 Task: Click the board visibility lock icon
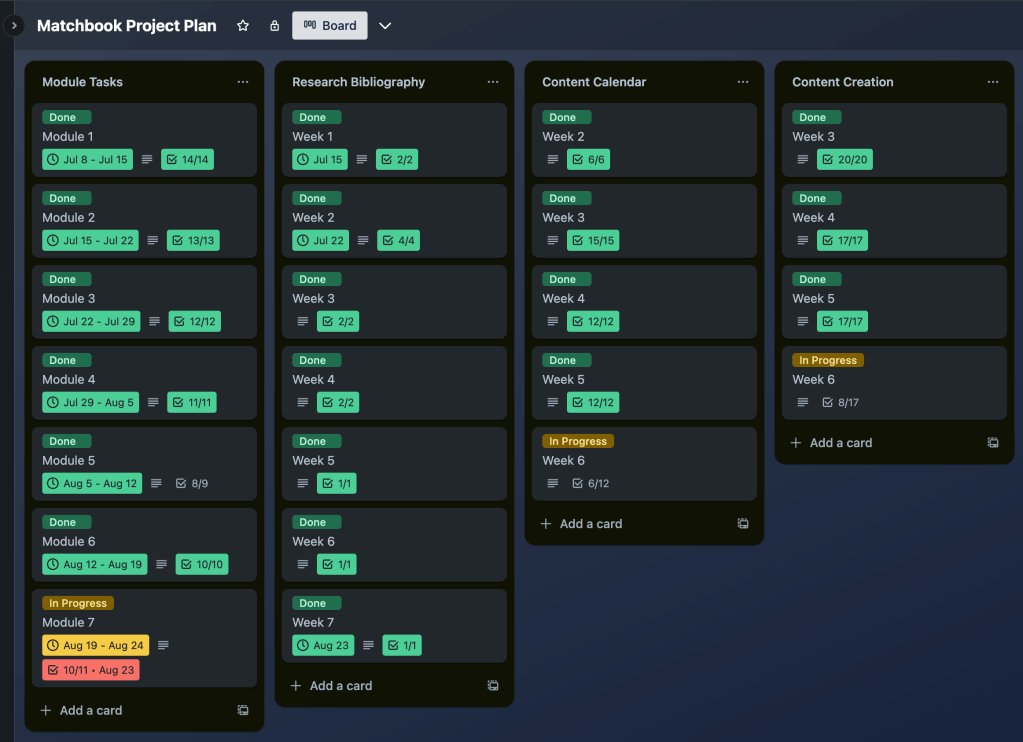(274, 26)
